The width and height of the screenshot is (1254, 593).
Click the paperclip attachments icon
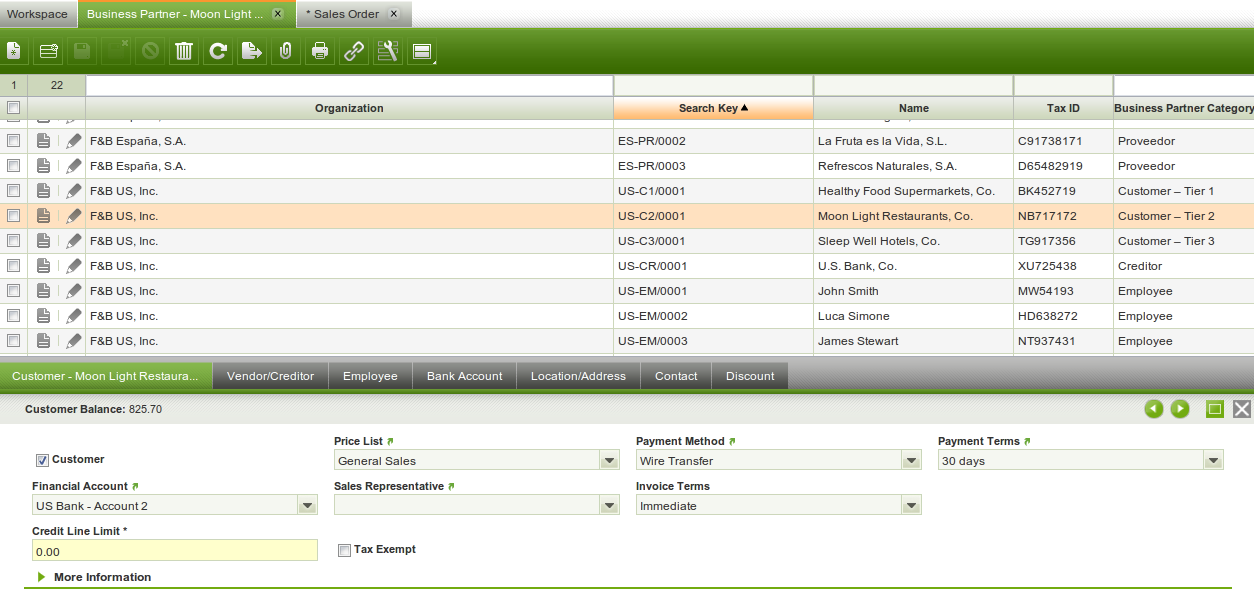click(285, 51)
